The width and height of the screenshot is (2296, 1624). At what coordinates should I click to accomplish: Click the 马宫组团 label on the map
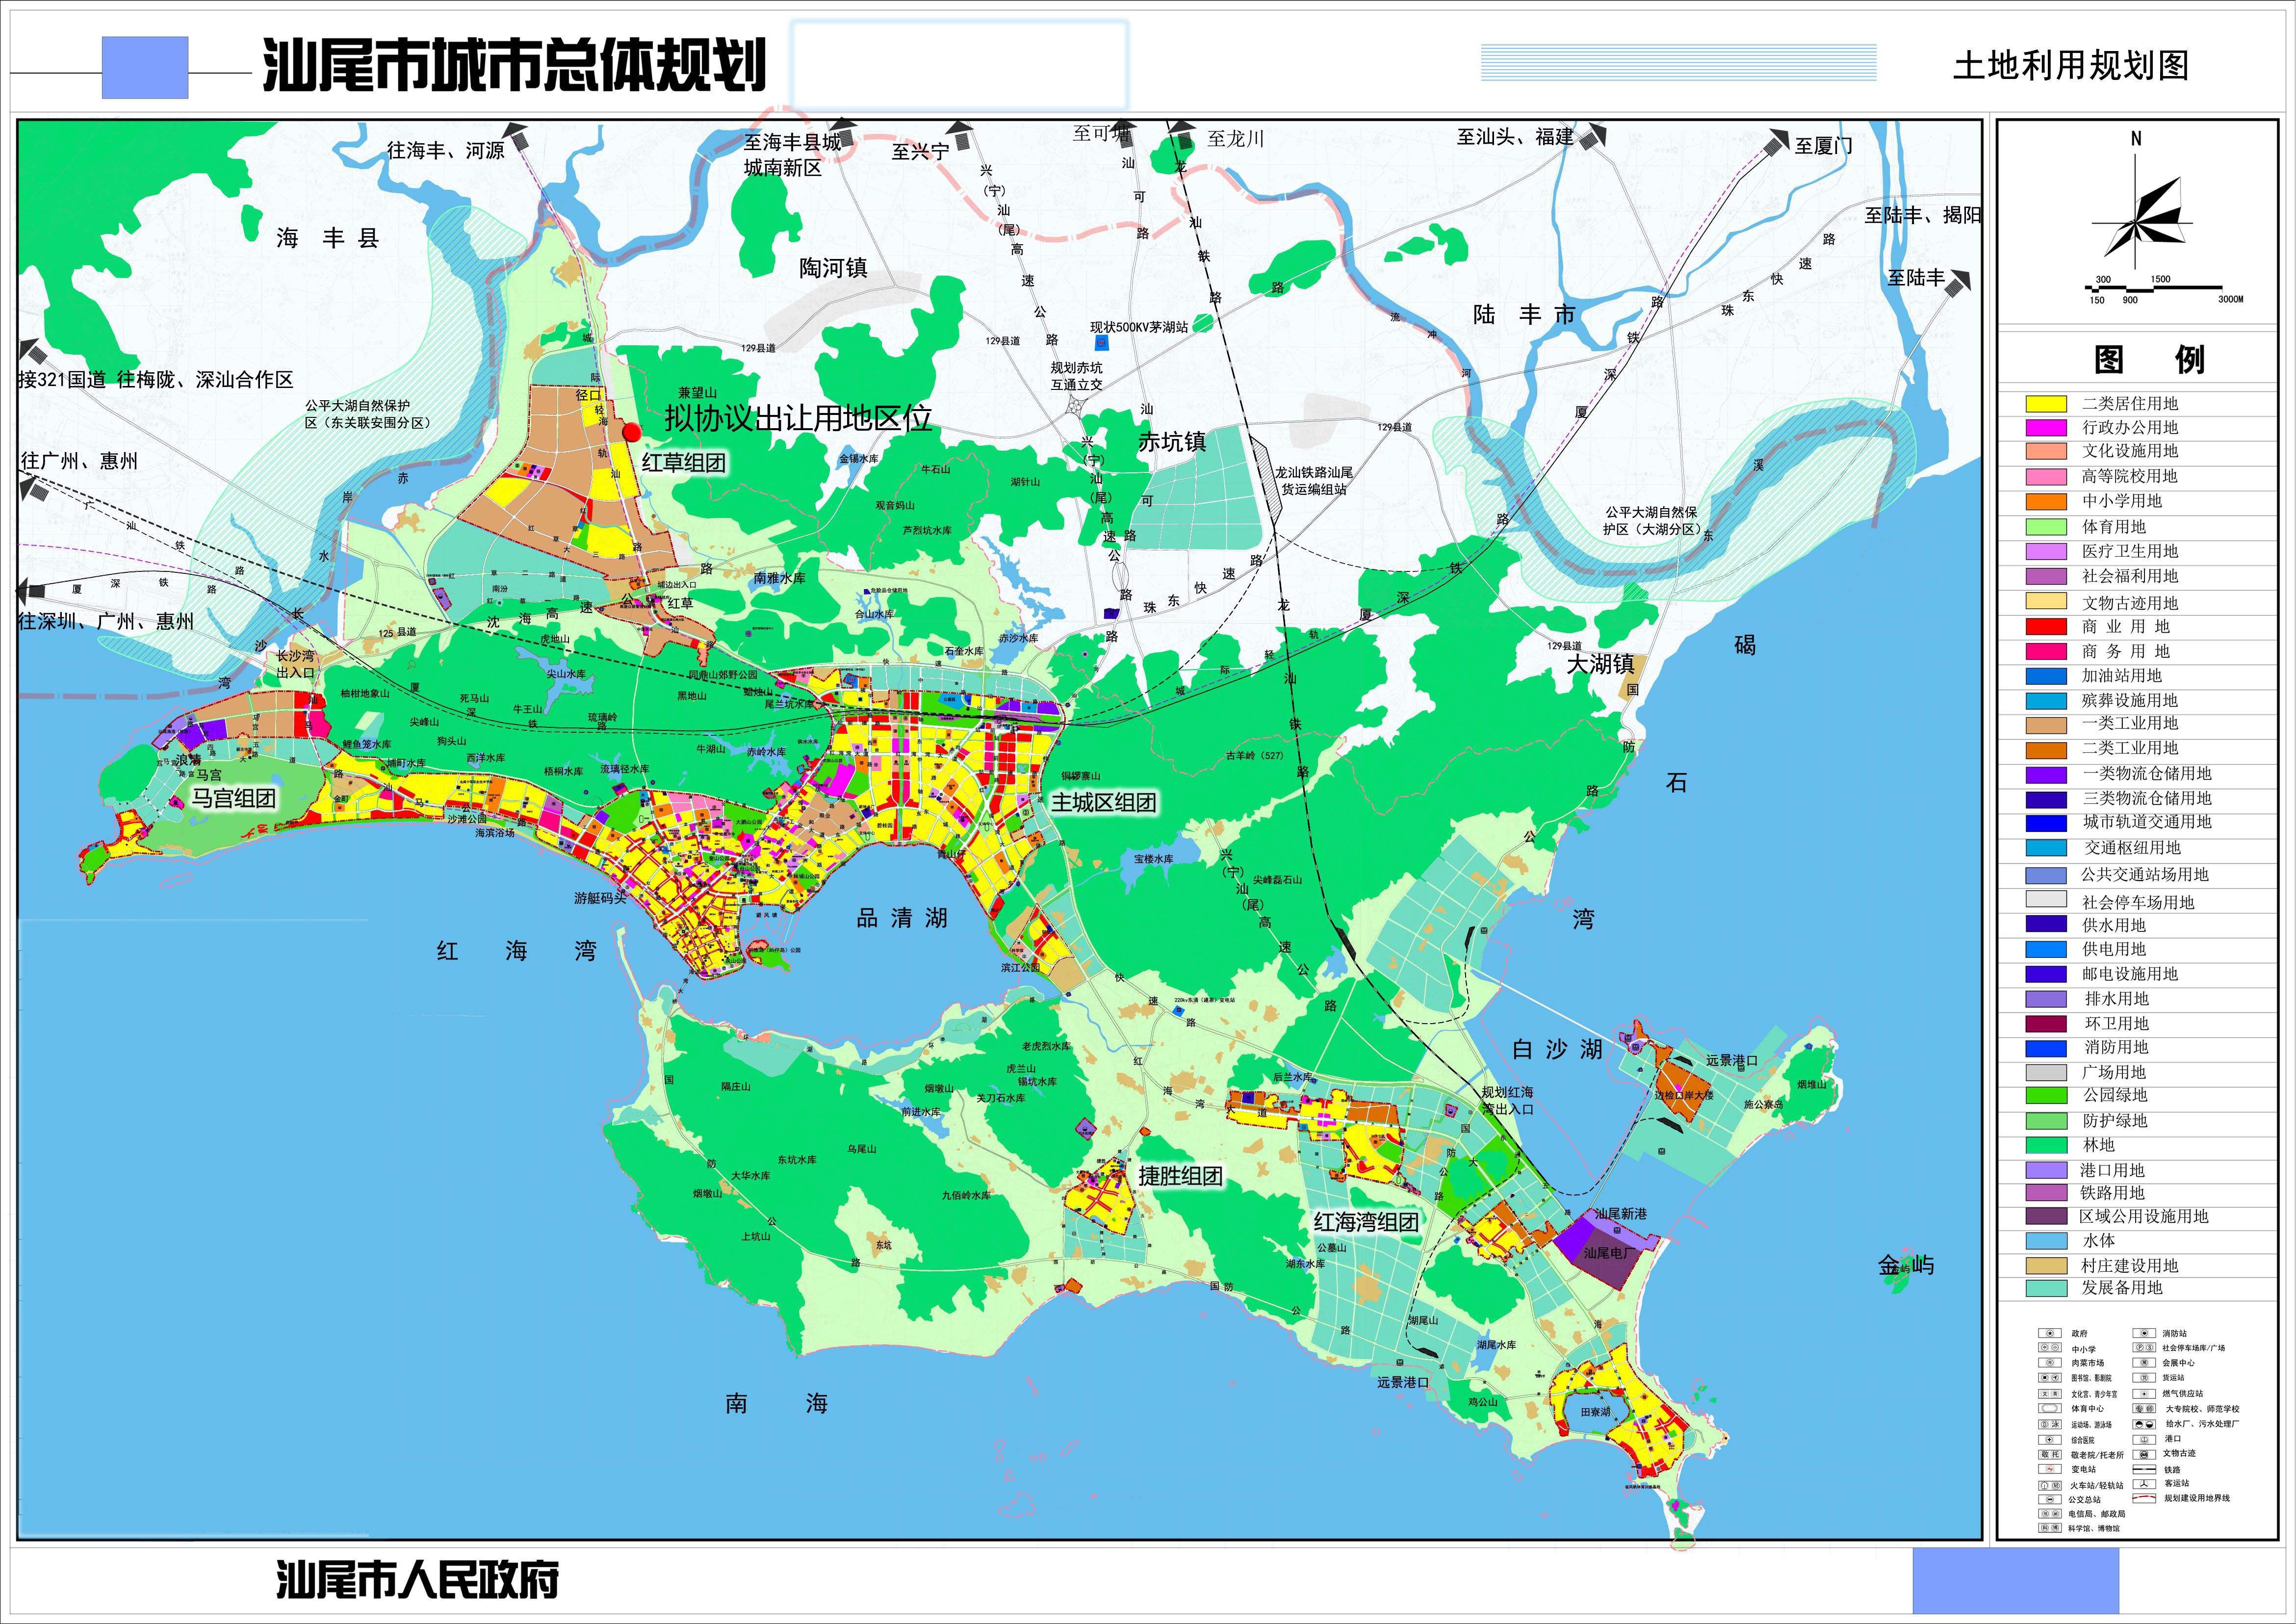click(x=233, y=798)
